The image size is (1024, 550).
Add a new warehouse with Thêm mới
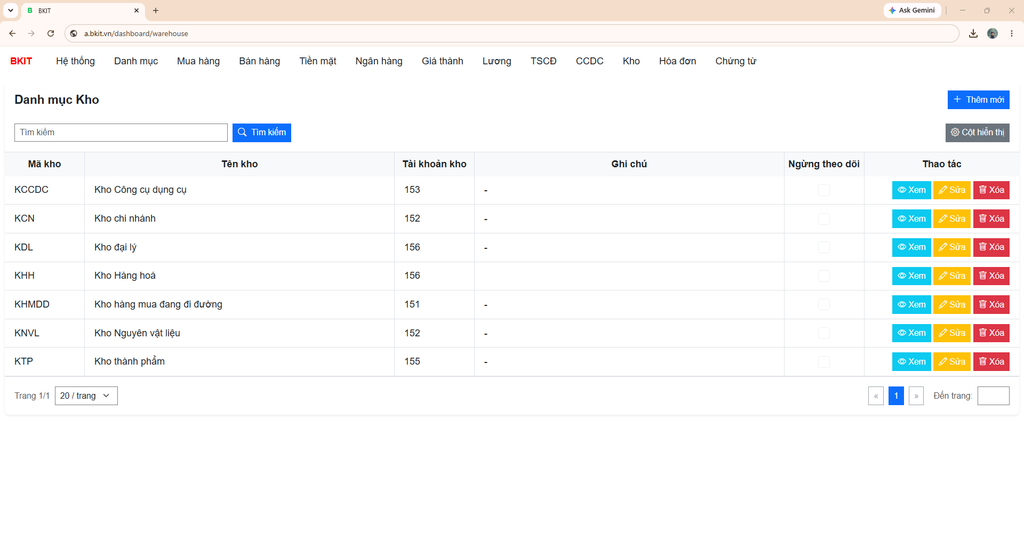978,100
